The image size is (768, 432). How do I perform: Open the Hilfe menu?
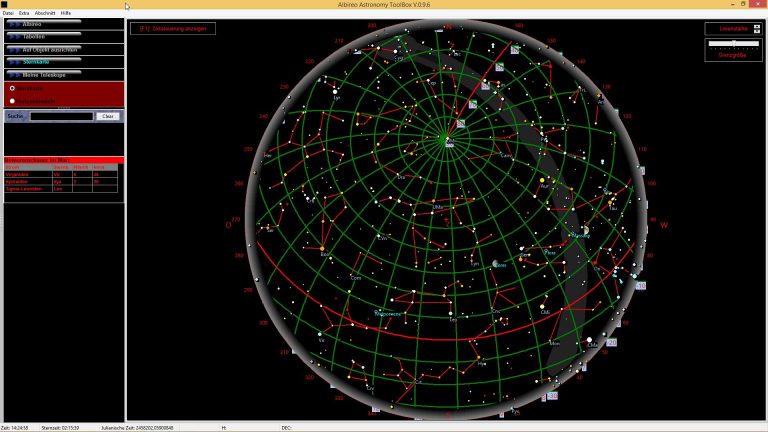[66, 13]
